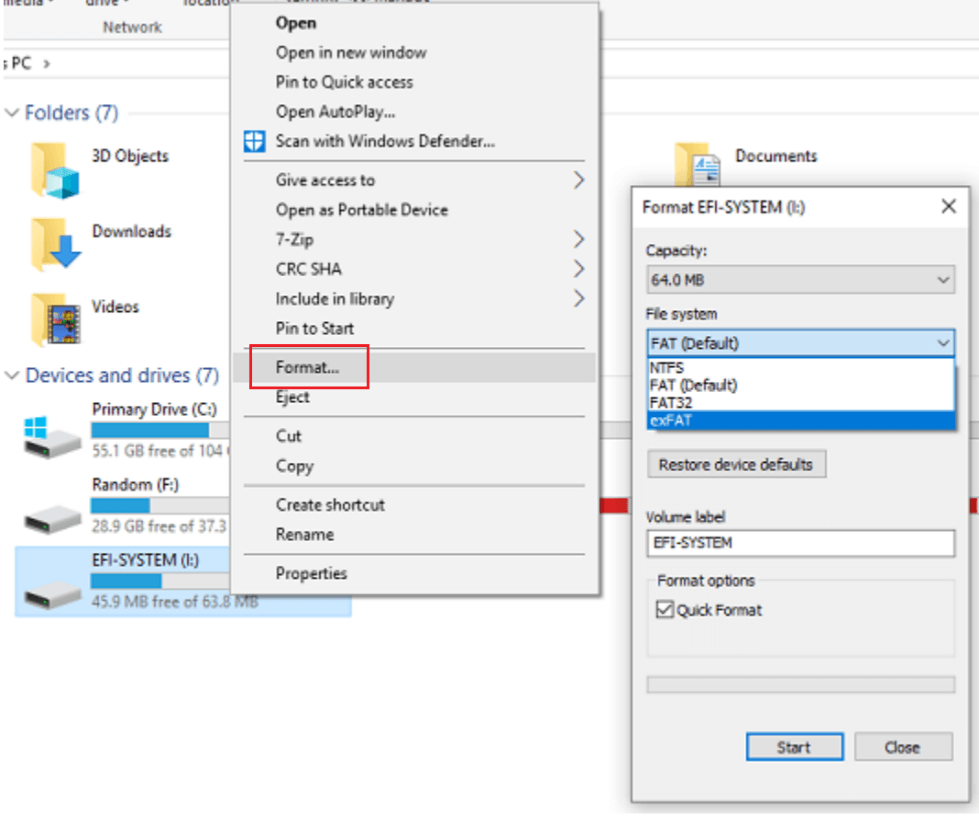The width and height of the screenshot is (979, 819).
Task: Click the Restore device defaults button
Action: pos(737,463)
